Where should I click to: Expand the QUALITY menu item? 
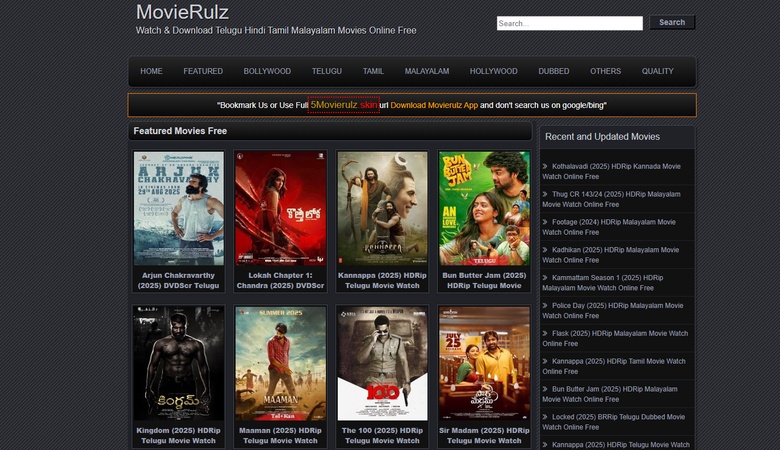[657, 72]
